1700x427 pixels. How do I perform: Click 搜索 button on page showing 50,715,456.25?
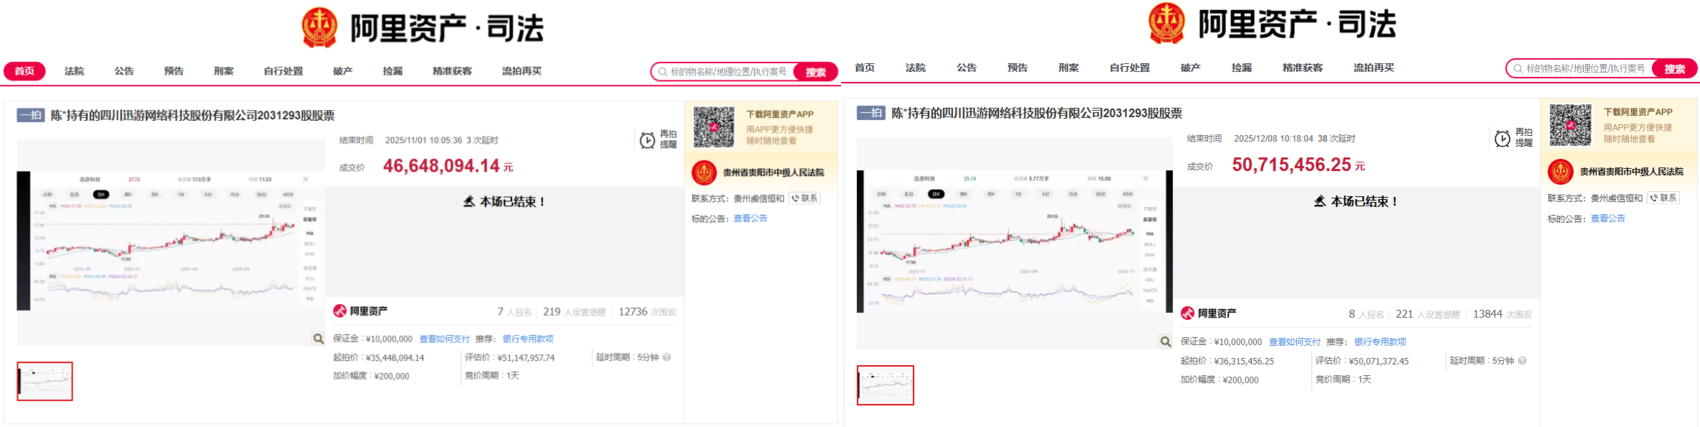[1675, 69]
